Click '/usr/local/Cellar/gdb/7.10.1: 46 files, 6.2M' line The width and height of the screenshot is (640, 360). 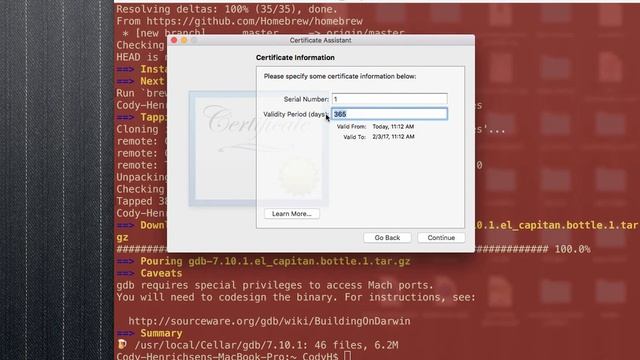266,345
